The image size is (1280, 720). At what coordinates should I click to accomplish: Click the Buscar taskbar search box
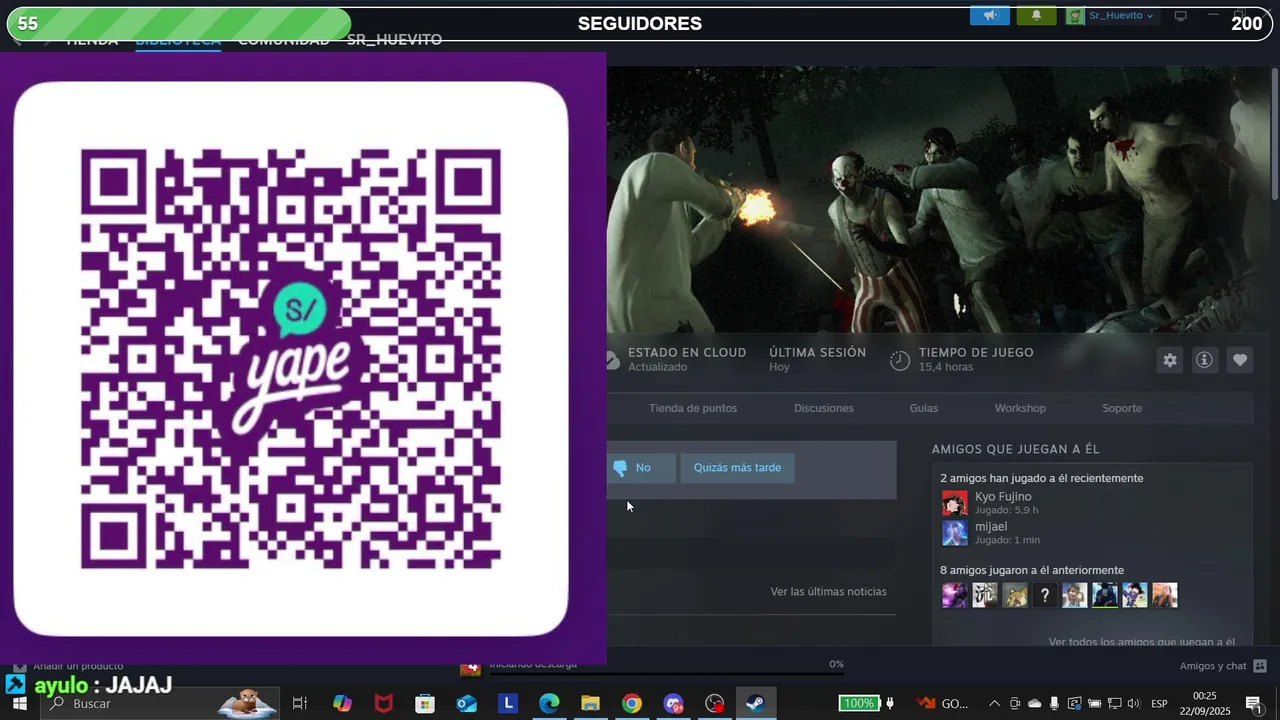[x=160, y=704]
